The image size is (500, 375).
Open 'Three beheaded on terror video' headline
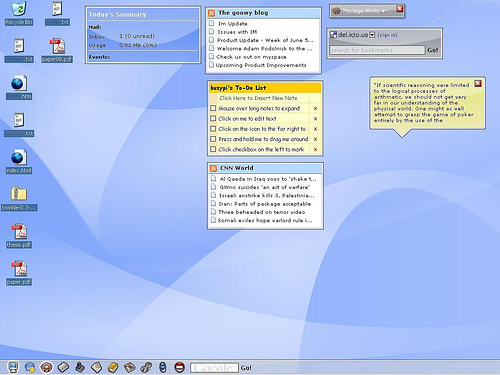click(262, 212)
